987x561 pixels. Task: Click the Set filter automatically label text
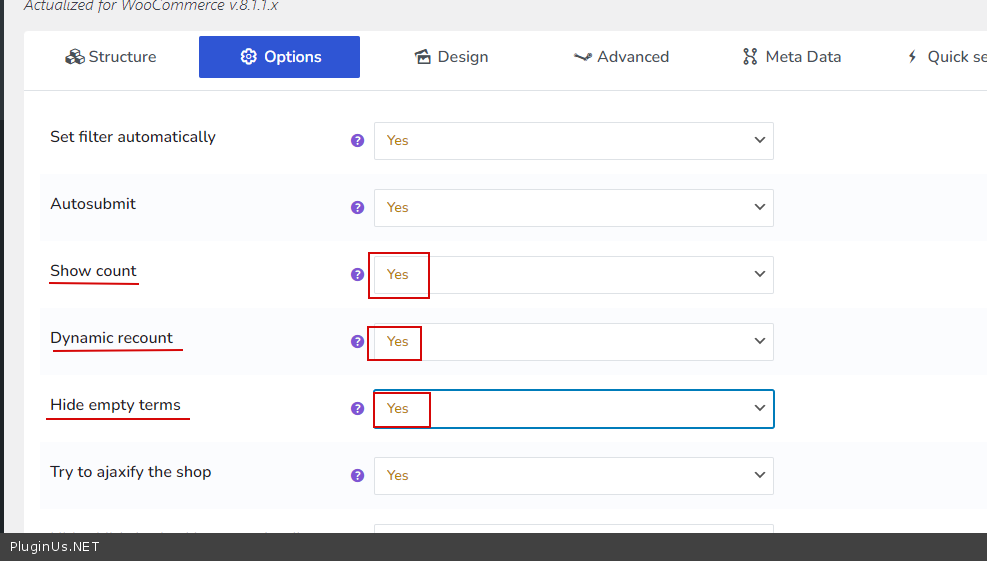tap(133, 137)
